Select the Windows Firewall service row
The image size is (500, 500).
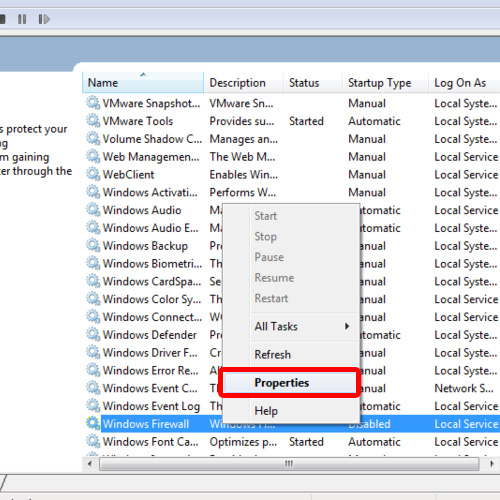(x=300, y=424)
